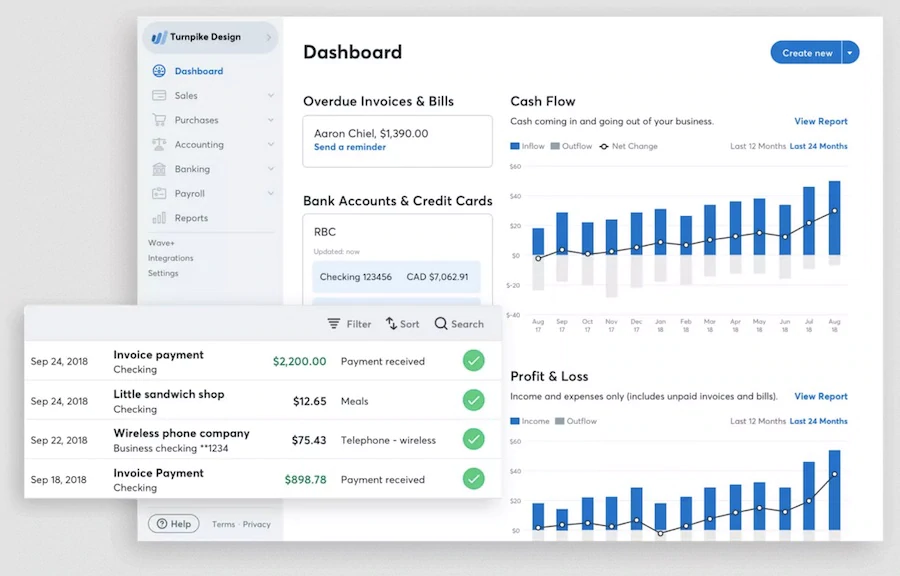Click the Payroll ID card icon

coord(159,193)
